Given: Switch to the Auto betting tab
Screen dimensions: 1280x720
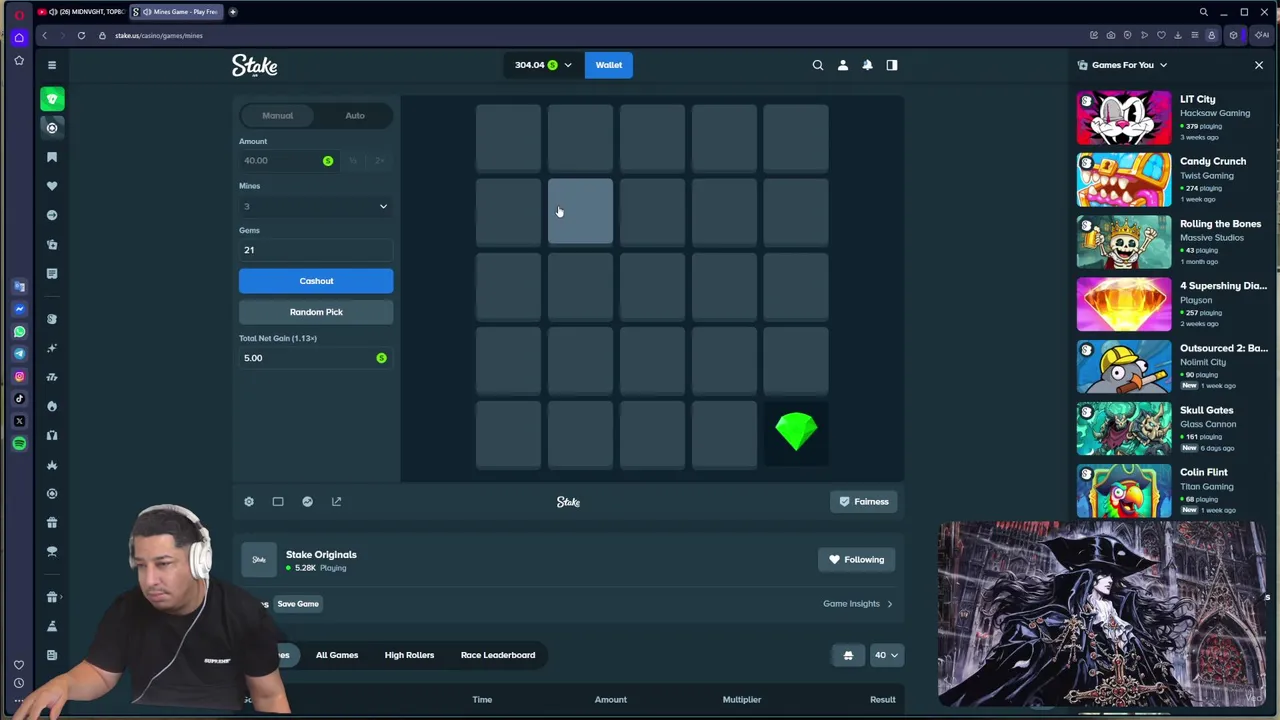Looking at the screenshot, I should tap(355, 115).
